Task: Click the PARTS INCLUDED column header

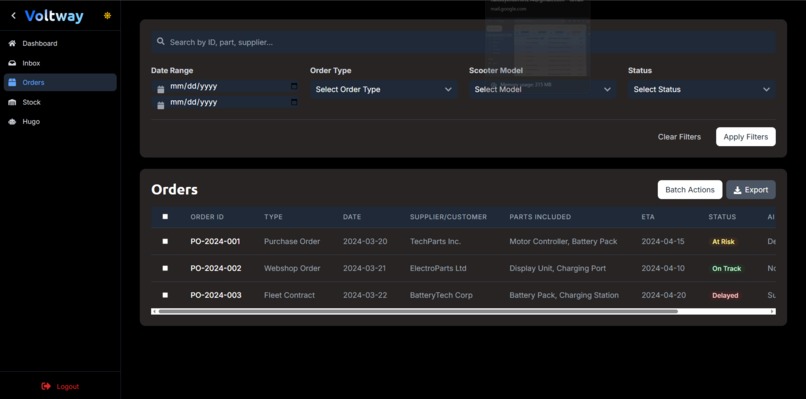Action: pos(540,217)
